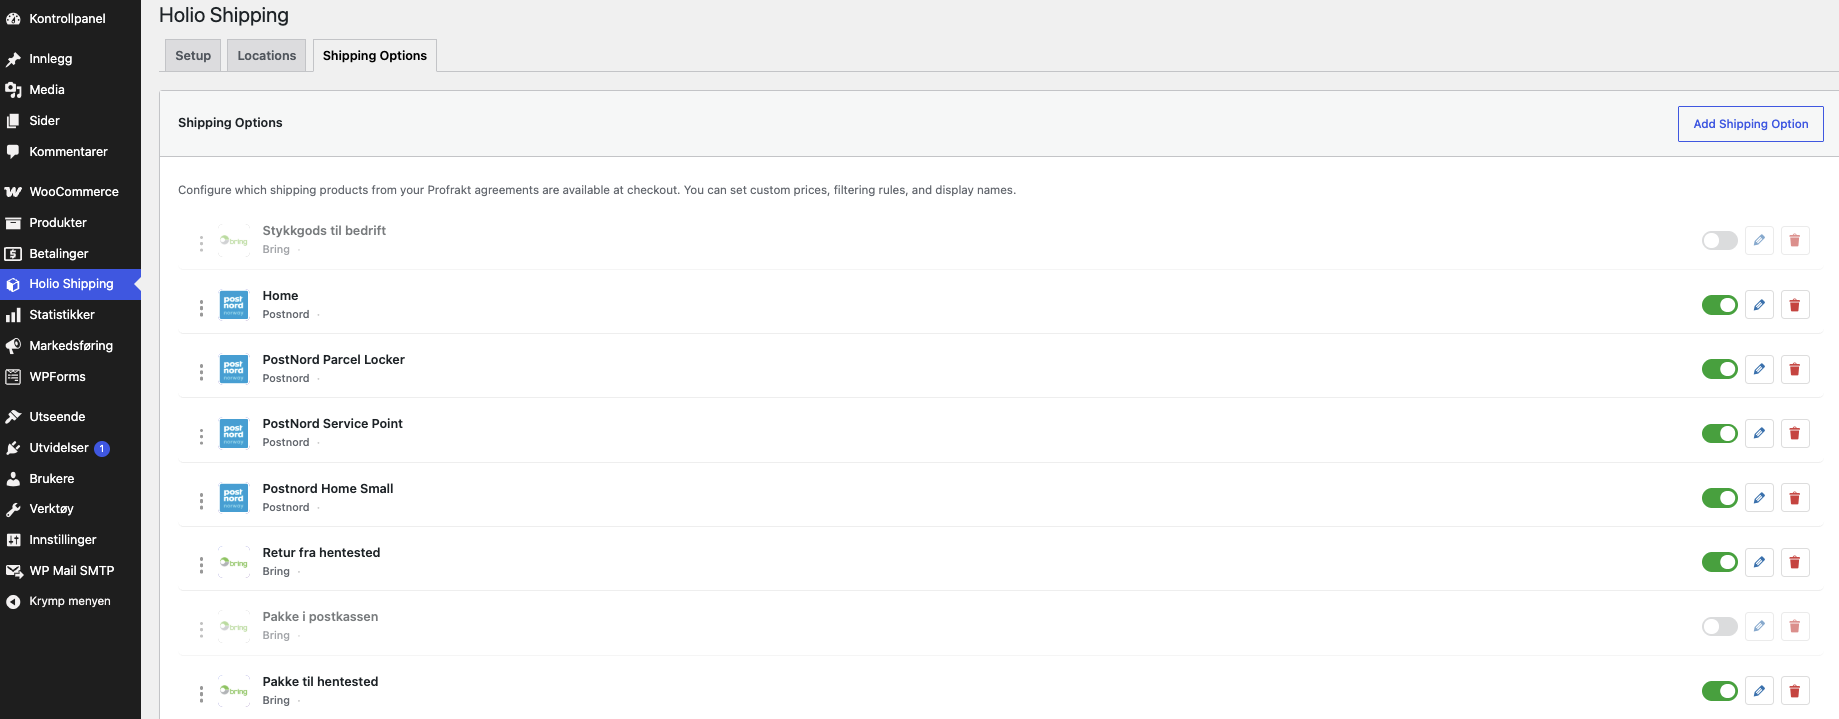This screenshot has height=719, width=1839.
Task: Turn off PostNord Parcel Locker toggle
Action: click(1720, 369)
